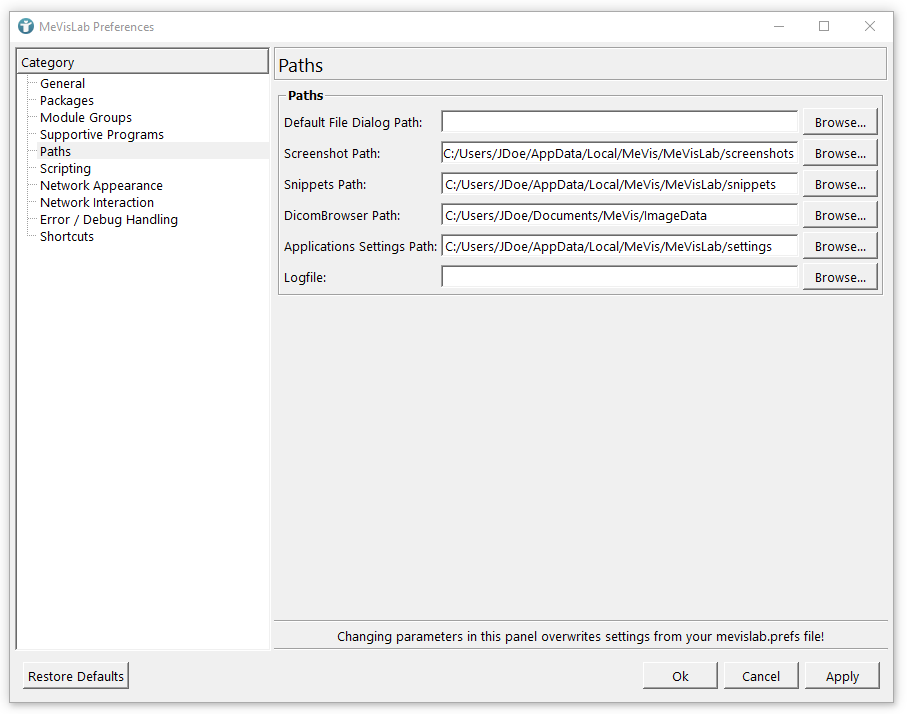The height and width of the screenshot is (714, 909).
Task: Click the Default File Dialog Path field
Action: coord(619,123)
